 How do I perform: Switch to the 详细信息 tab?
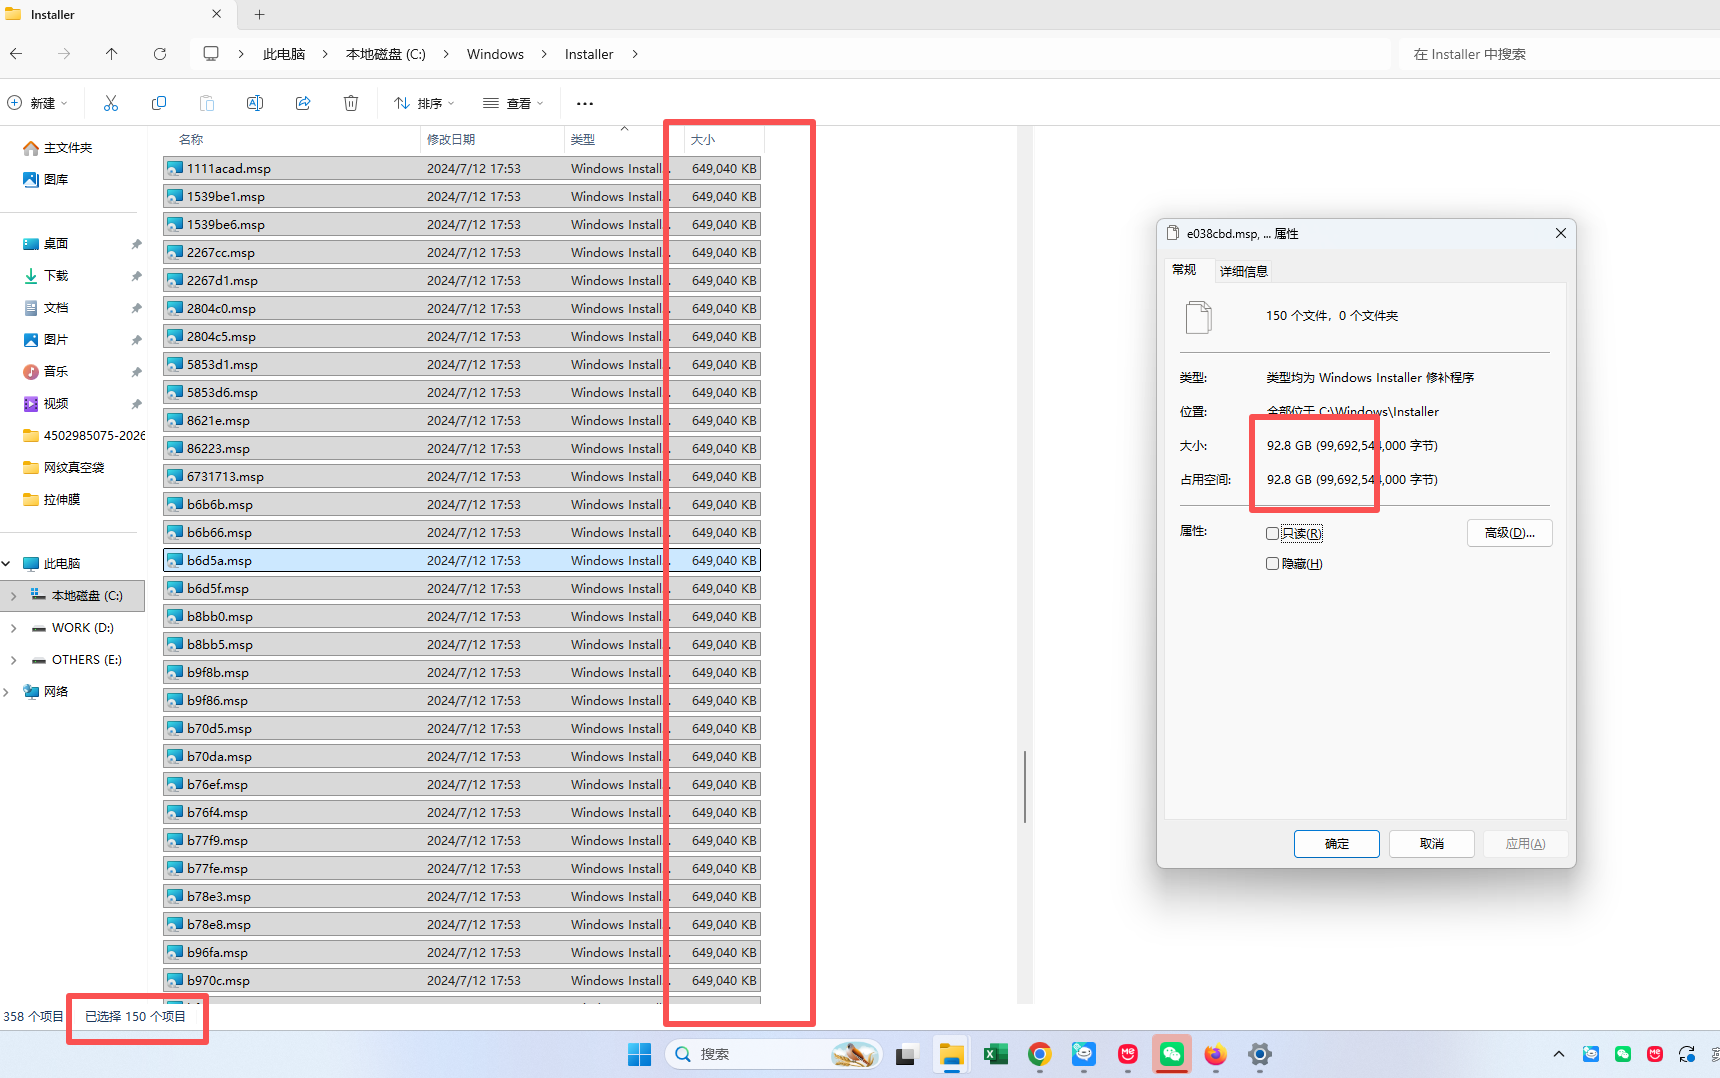(x=1243, y=271)
